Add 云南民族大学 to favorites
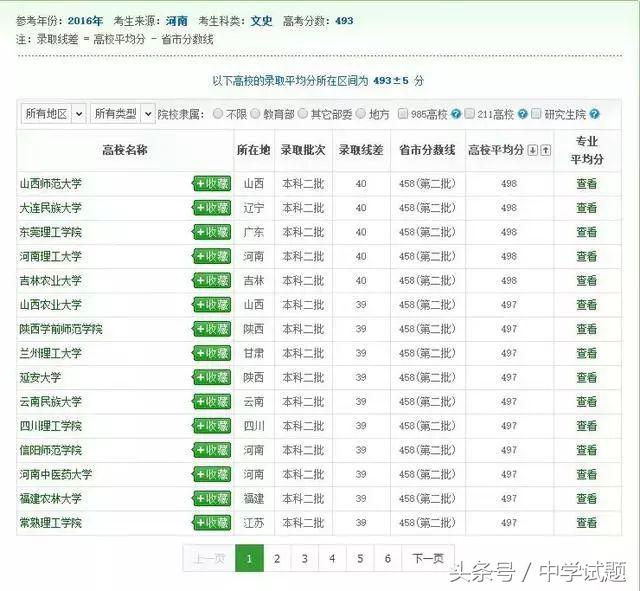The image size is (640, 591). click(212, 402)
